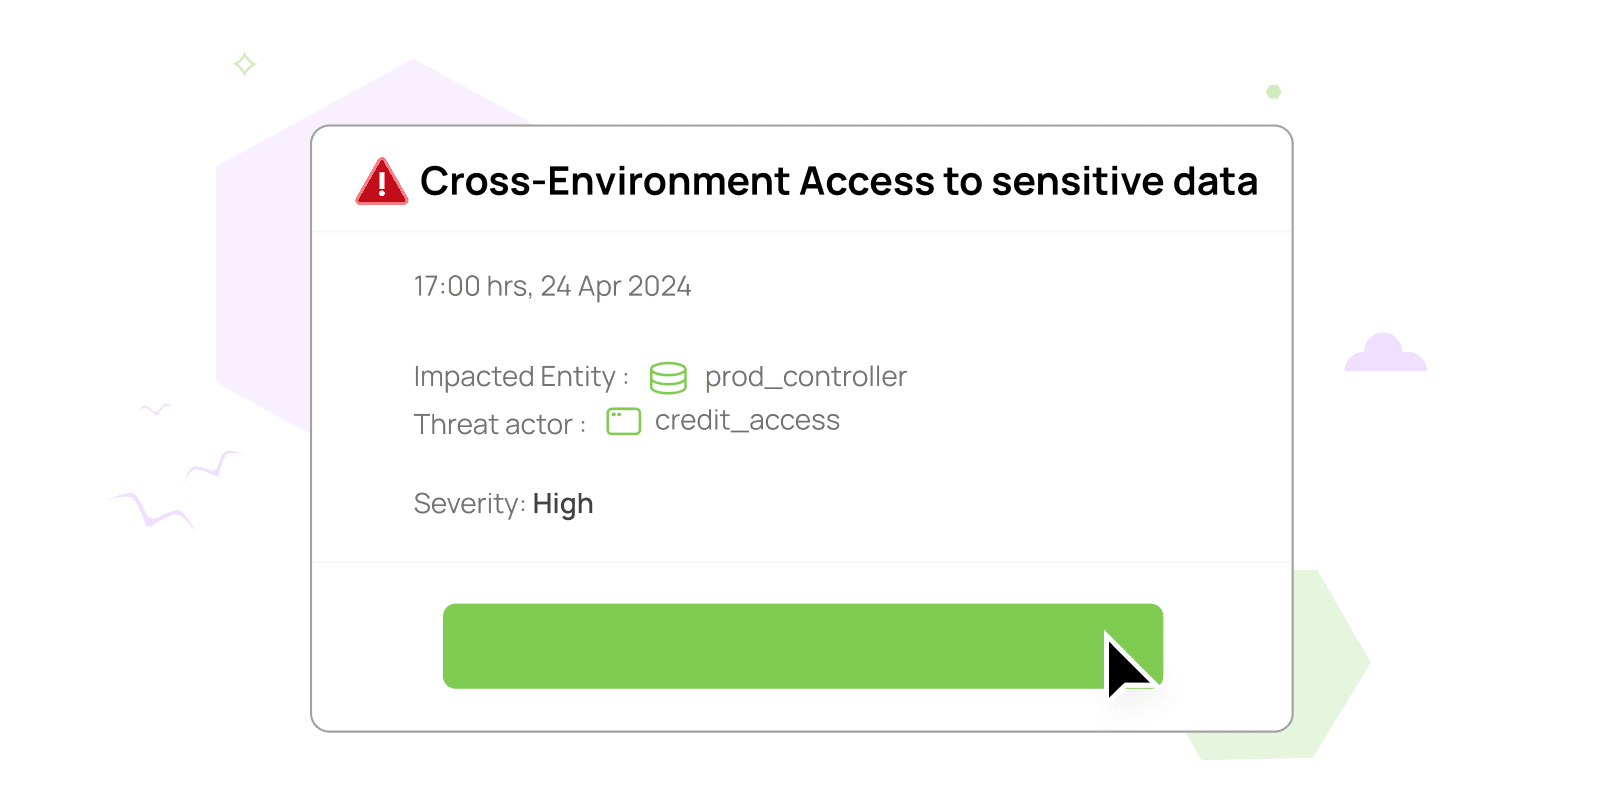
Task: Click the High severity value
Action: 563,504
